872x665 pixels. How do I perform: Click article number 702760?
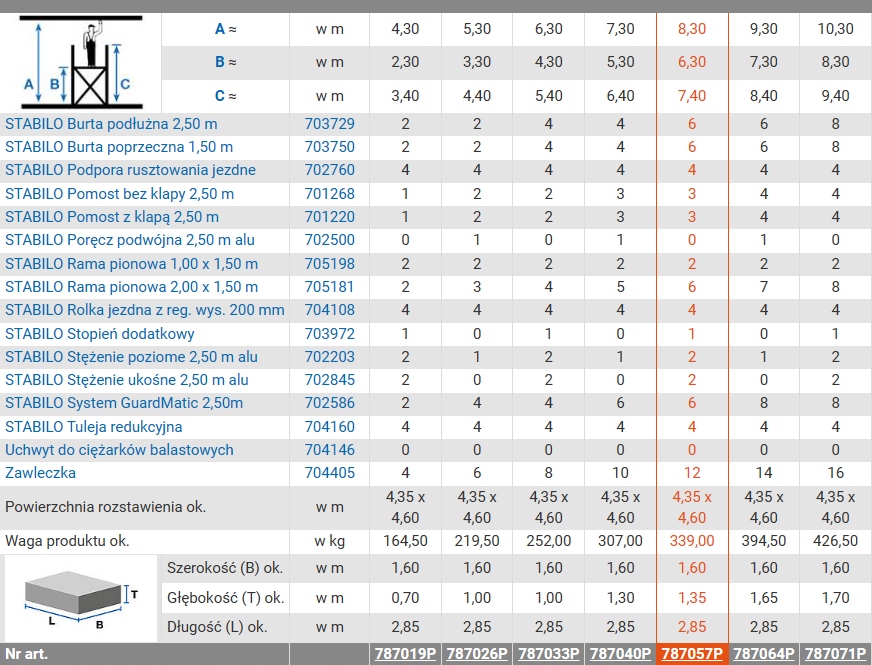coord(329,170)
